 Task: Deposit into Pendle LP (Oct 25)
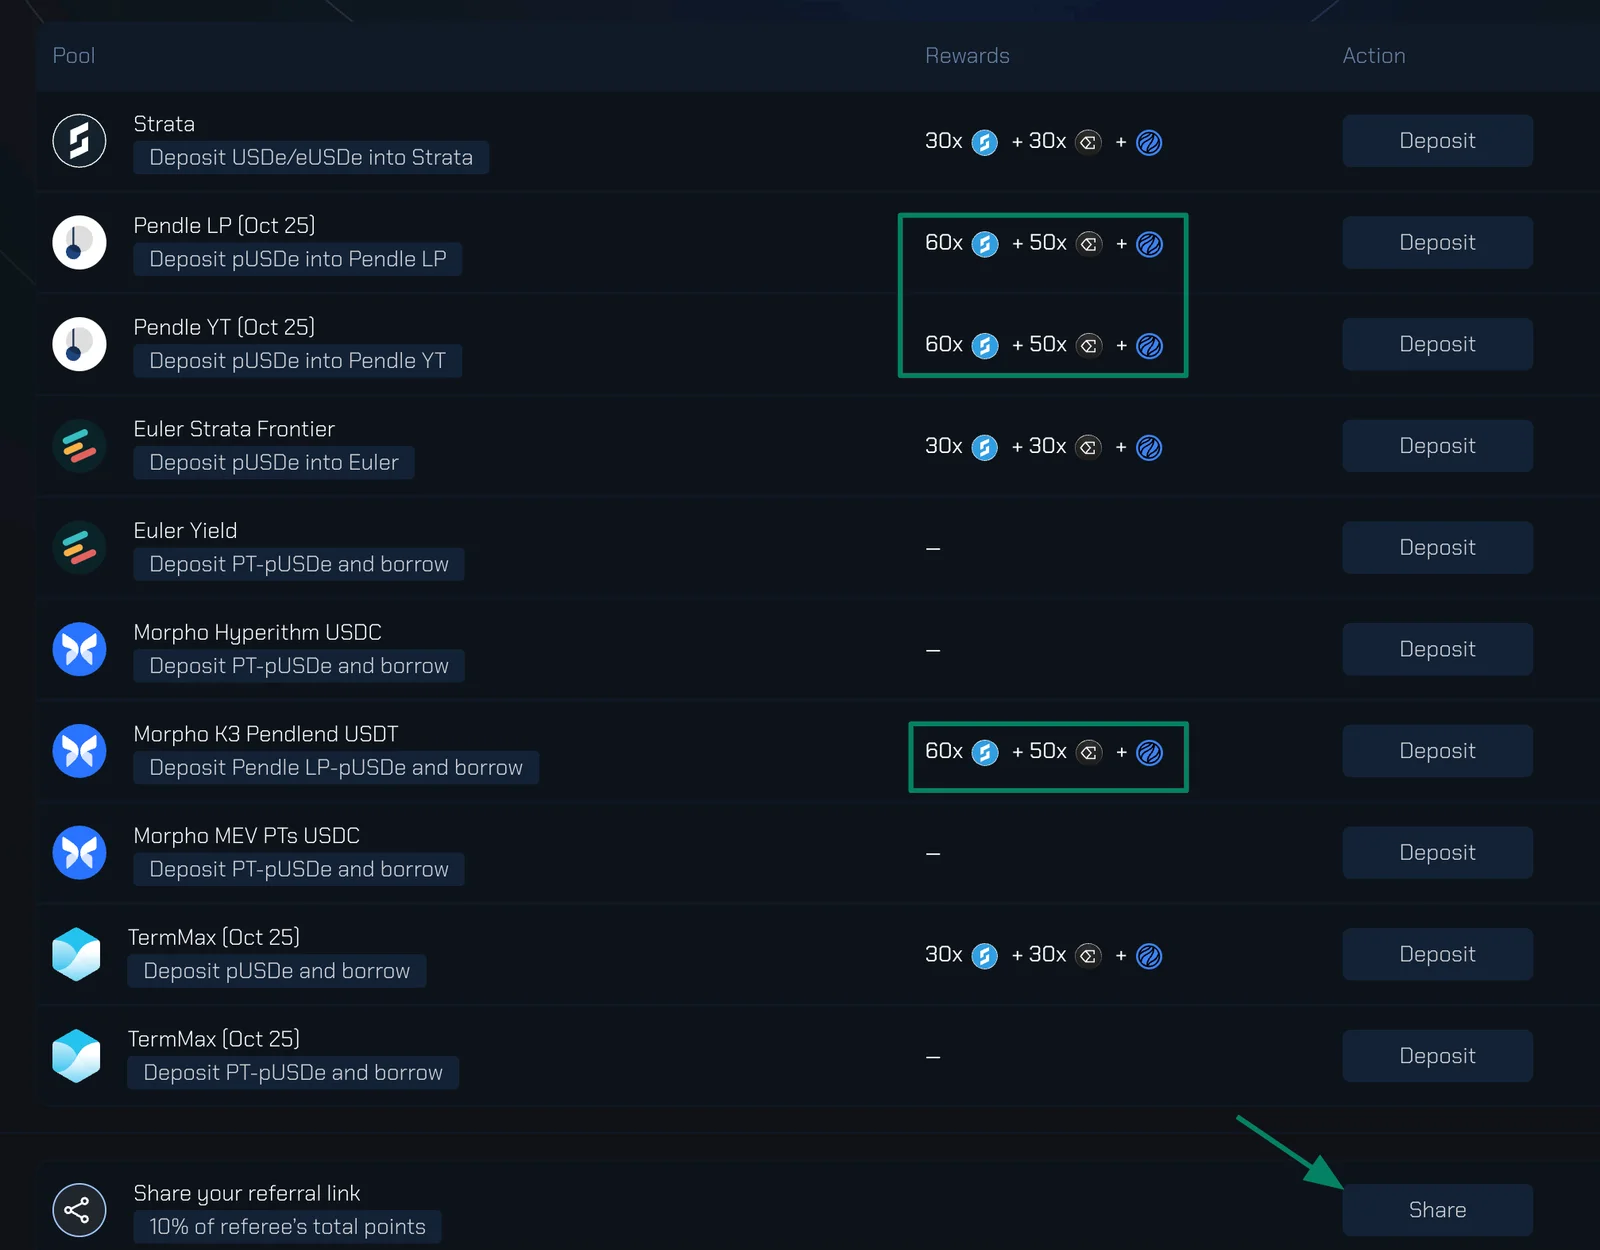click(x=1437, y=242)
